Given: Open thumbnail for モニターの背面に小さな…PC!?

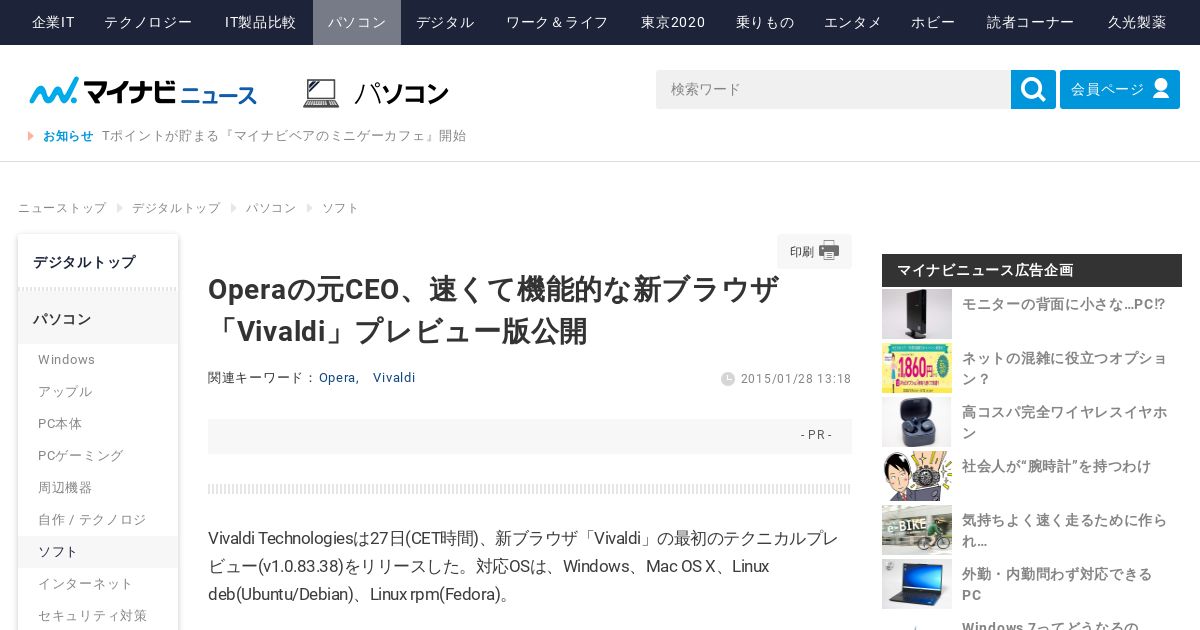Looking at the screenshot, I should coord(917,314).
